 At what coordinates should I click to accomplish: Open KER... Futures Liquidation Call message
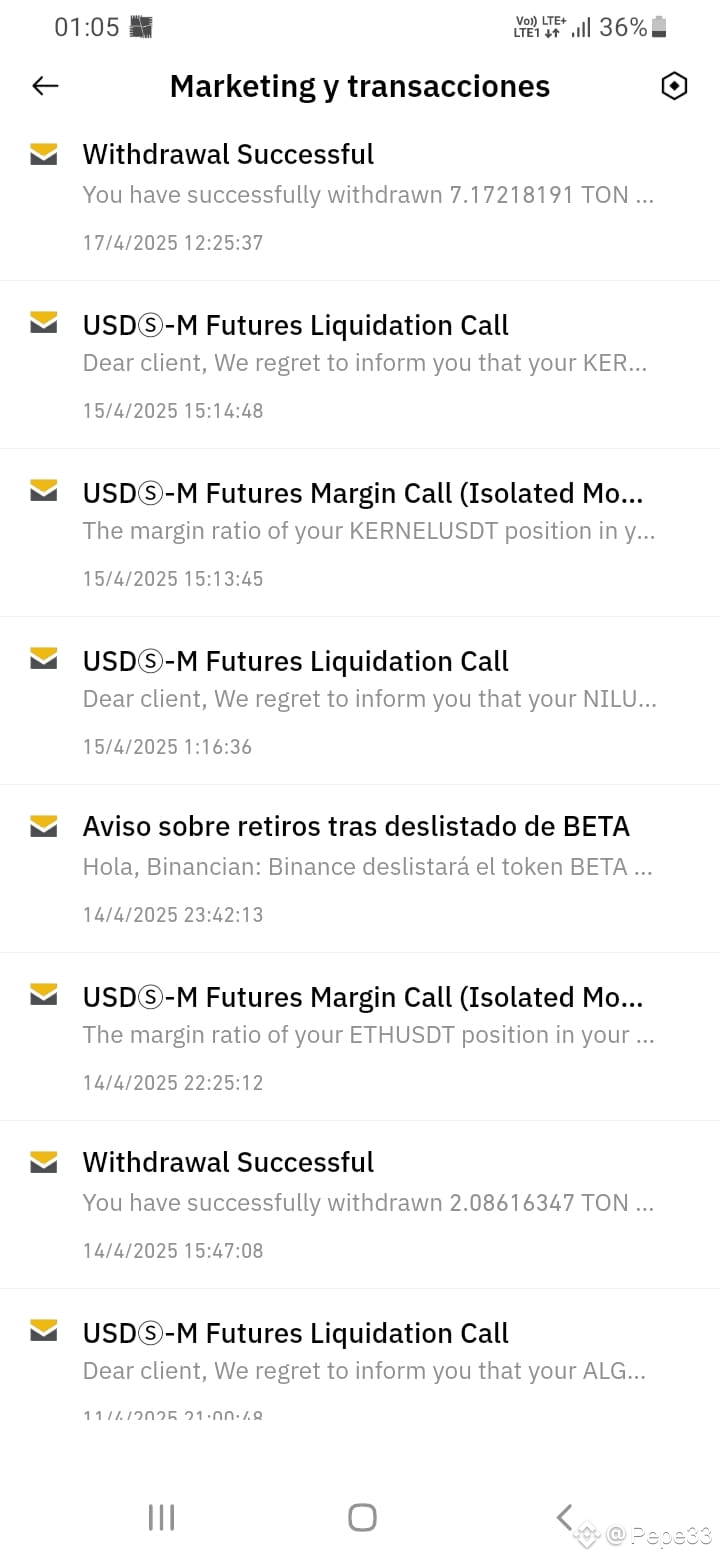coord(360,365)
